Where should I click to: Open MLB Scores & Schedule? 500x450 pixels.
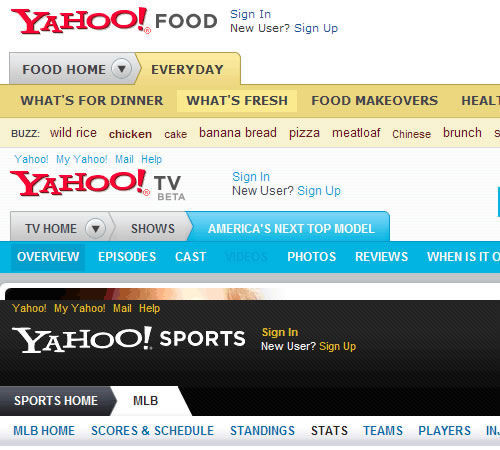[152, 431]
